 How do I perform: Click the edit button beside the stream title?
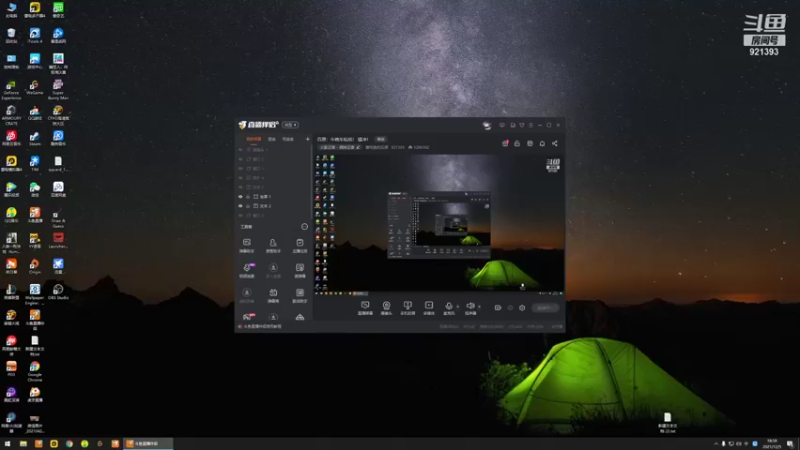pyautogui.click(x=381, y=139)
